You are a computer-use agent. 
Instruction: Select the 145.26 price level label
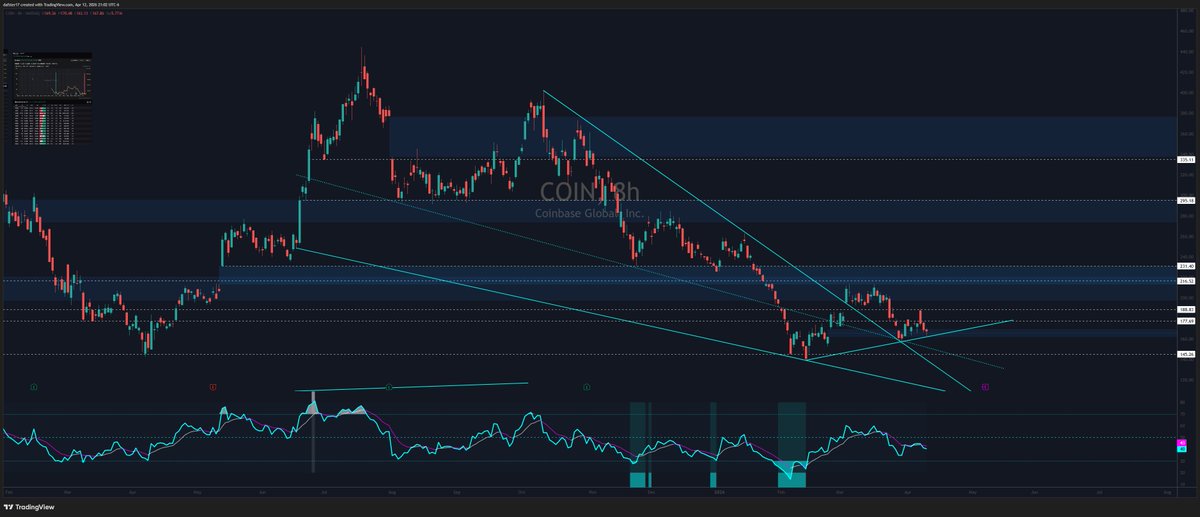(x=1188, y=354)
